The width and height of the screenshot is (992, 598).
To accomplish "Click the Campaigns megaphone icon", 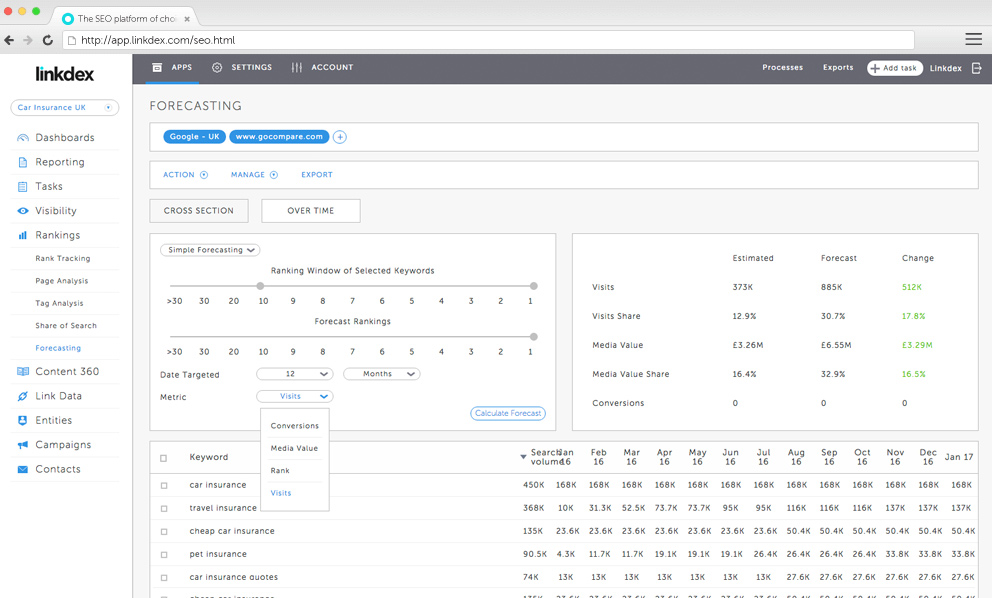I will pyautogui.click(x=23, y=445).
